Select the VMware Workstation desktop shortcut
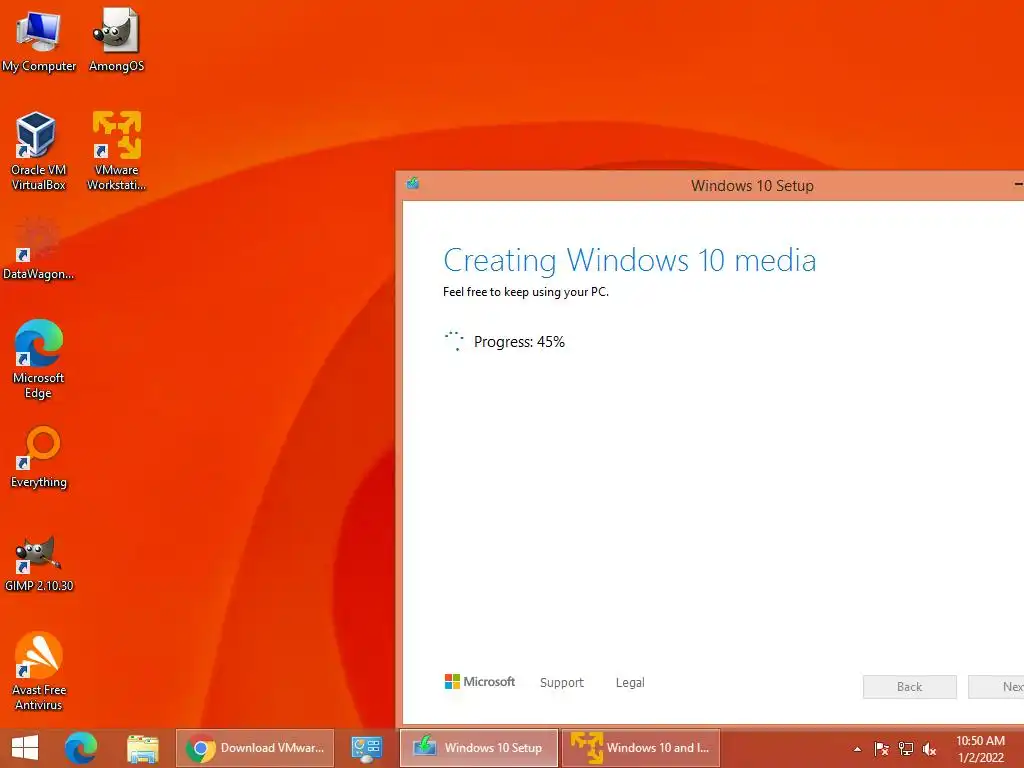This screenshot has width=1024, height=768. click(x=116, y=150)
